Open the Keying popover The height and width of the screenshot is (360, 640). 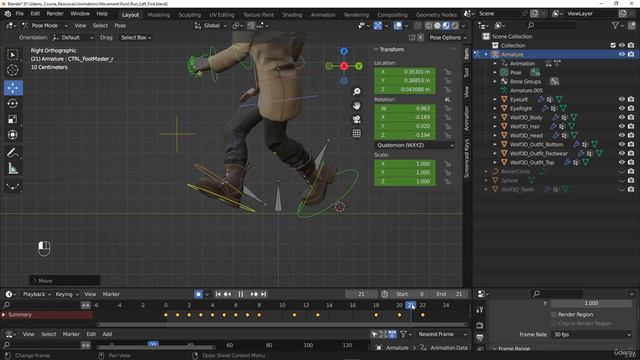[67, 294]
